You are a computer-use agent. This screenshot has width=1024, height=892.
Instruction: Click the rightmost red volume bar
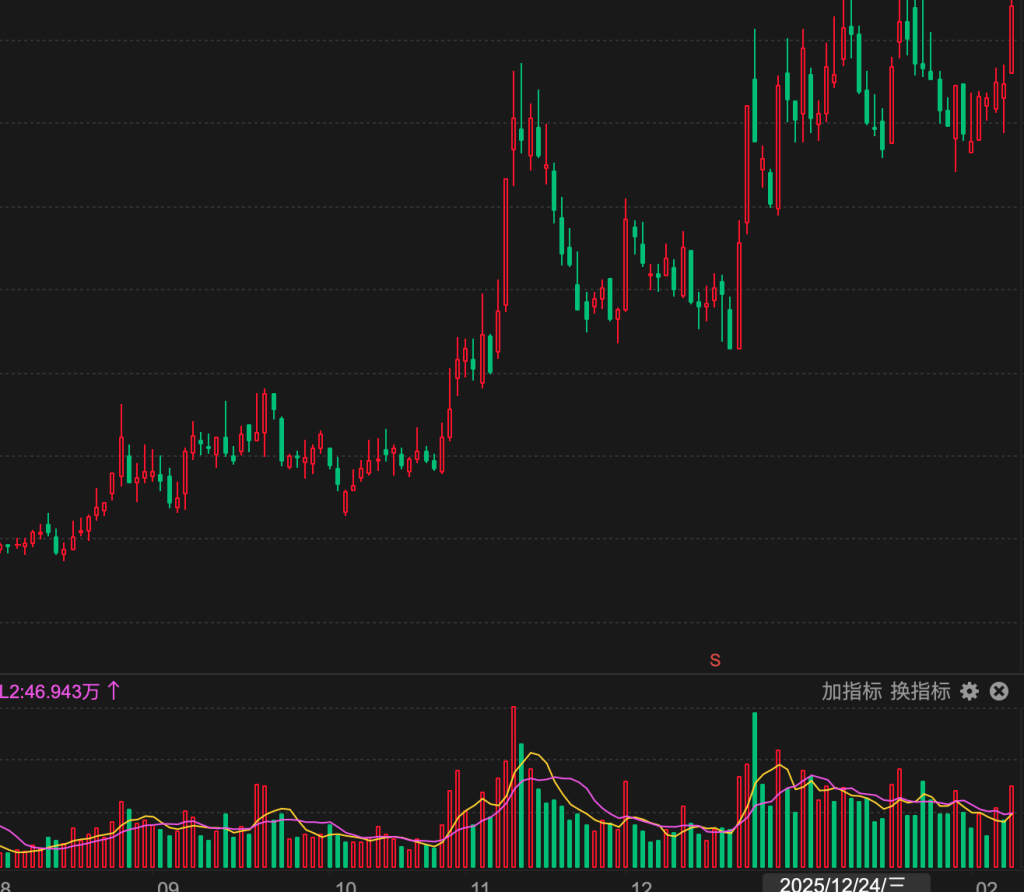(x=1011, y=826)
